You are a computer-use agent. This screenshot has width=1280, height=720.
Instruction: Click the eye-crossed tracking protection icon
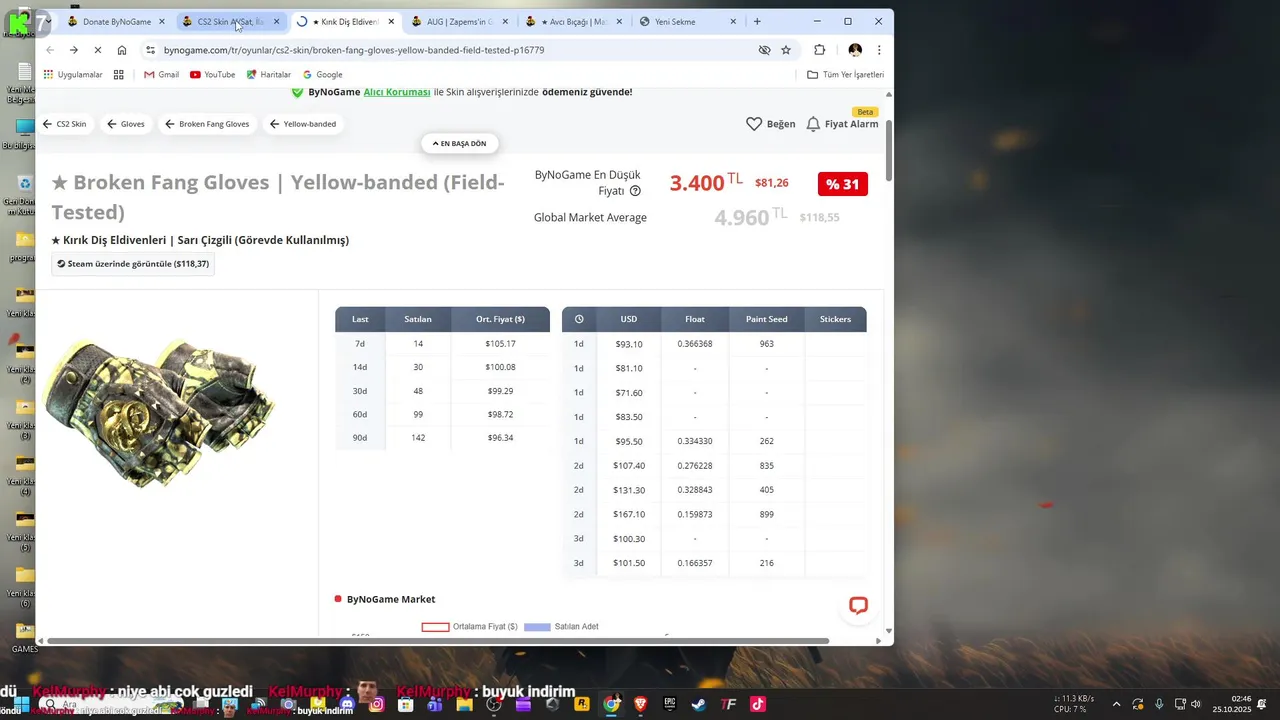pos(764,50)
